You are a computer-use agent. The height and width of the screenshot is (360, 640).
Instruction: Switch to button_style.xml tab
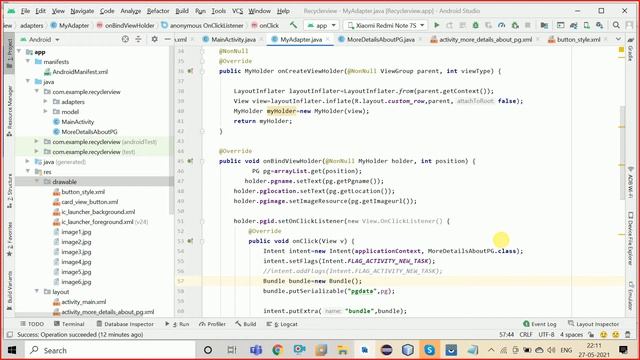click(578, 40)
